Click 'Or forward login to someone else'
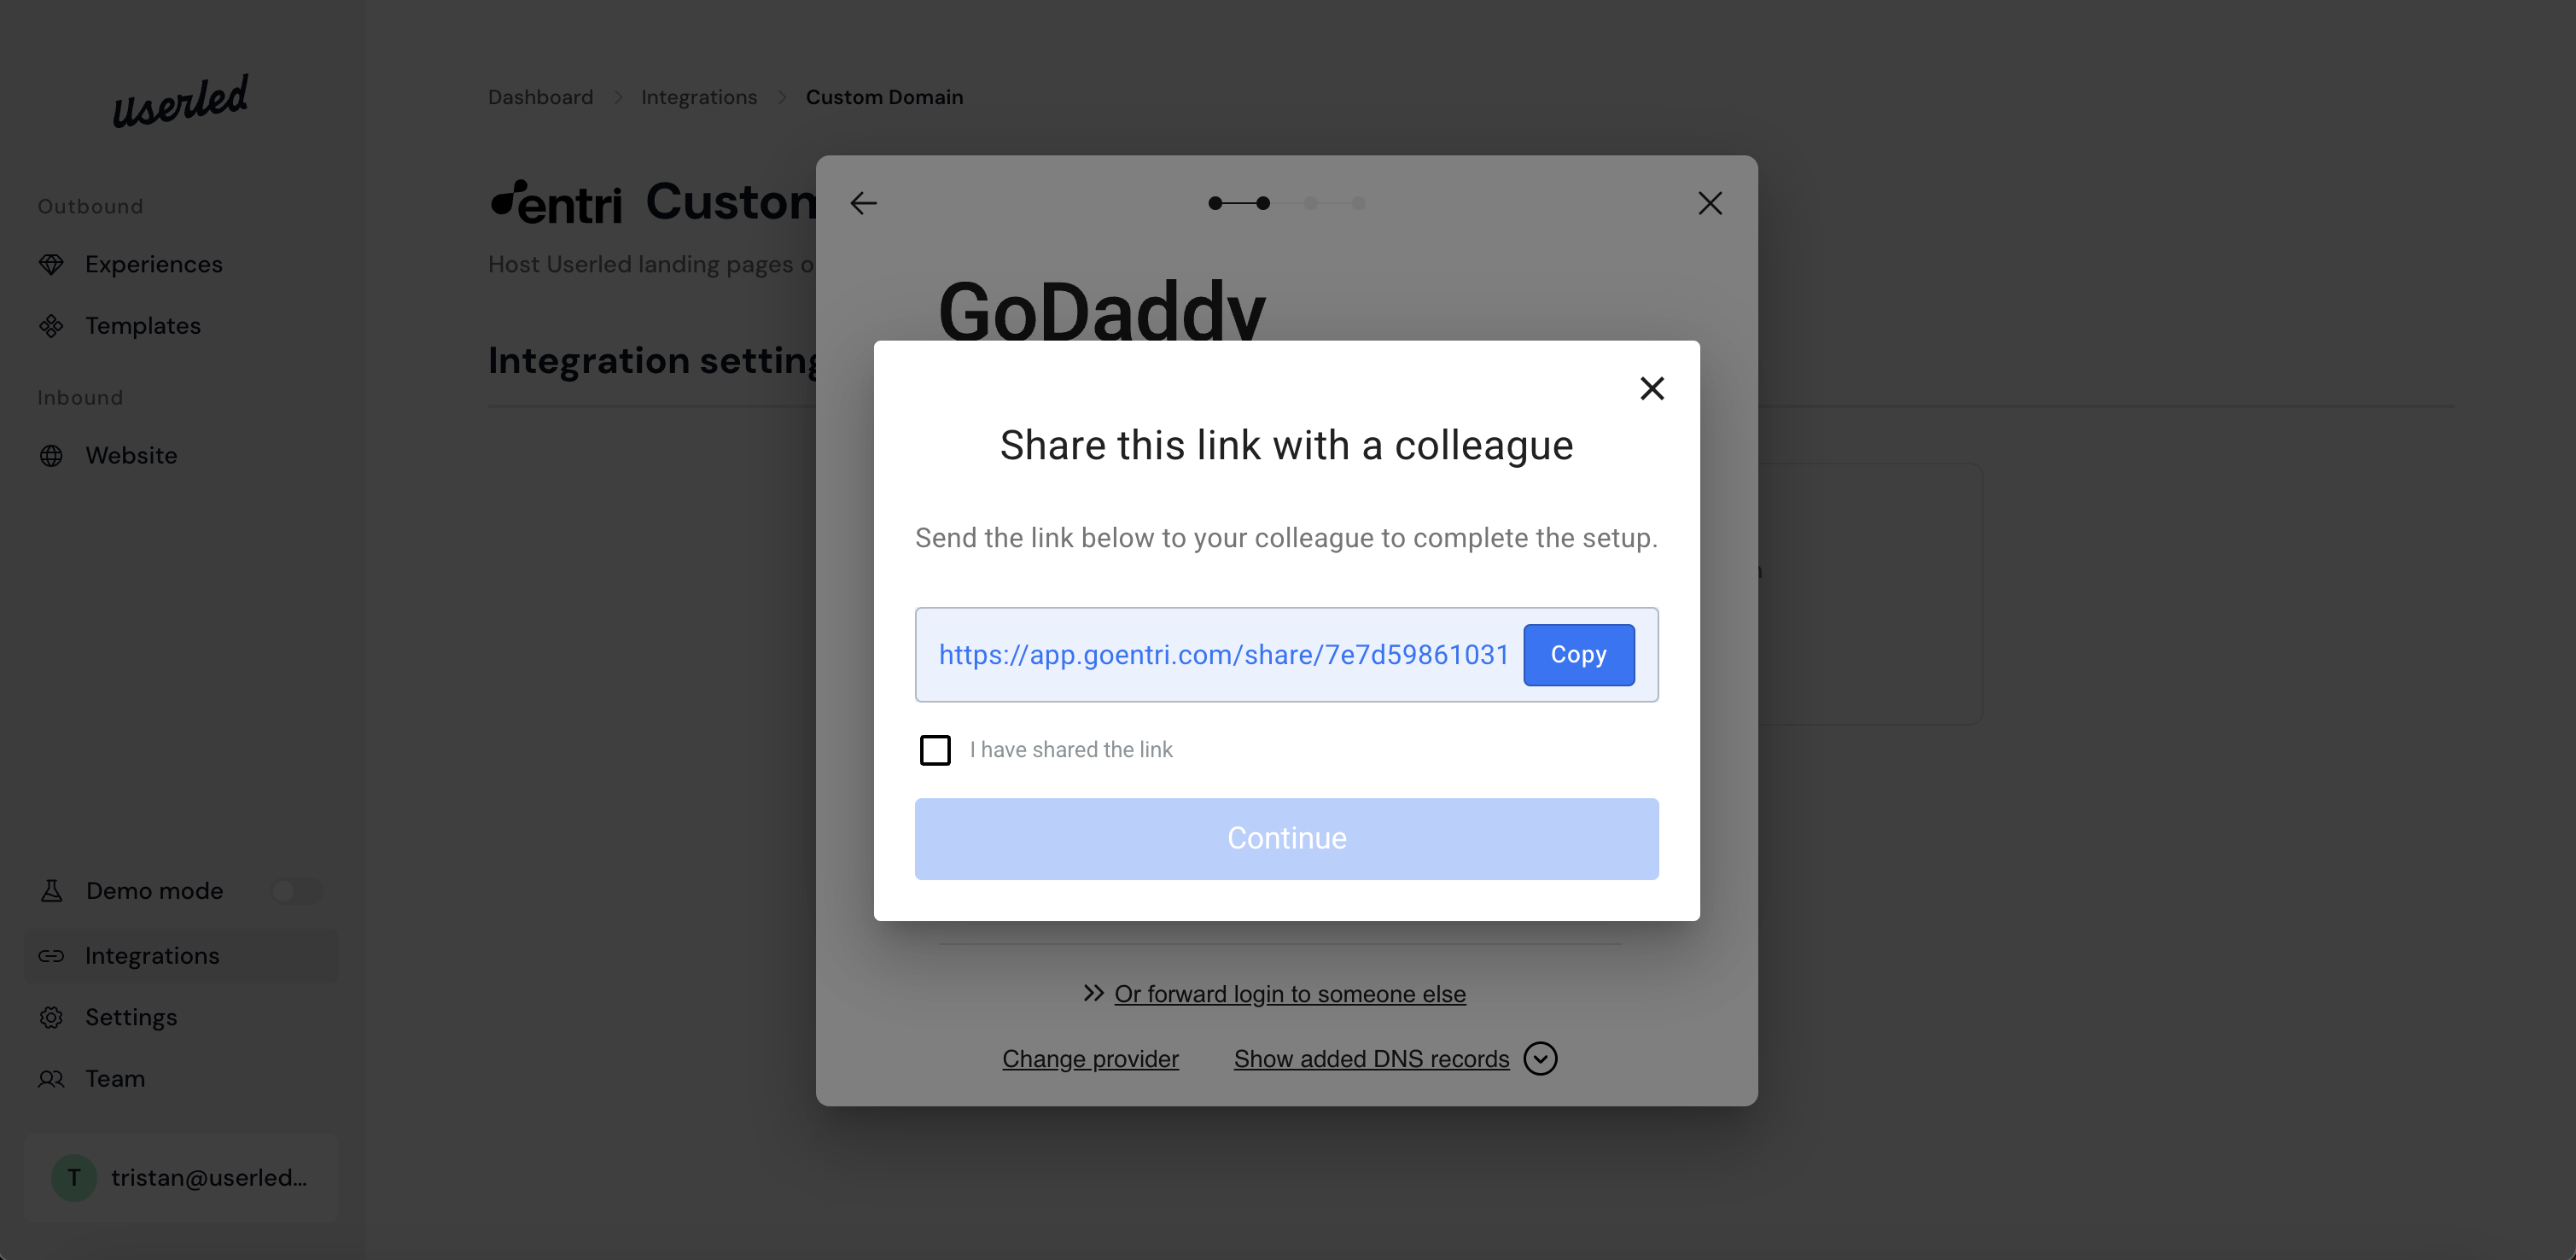Screen dimensions: 2576x1260 (x=1289, y=994)
